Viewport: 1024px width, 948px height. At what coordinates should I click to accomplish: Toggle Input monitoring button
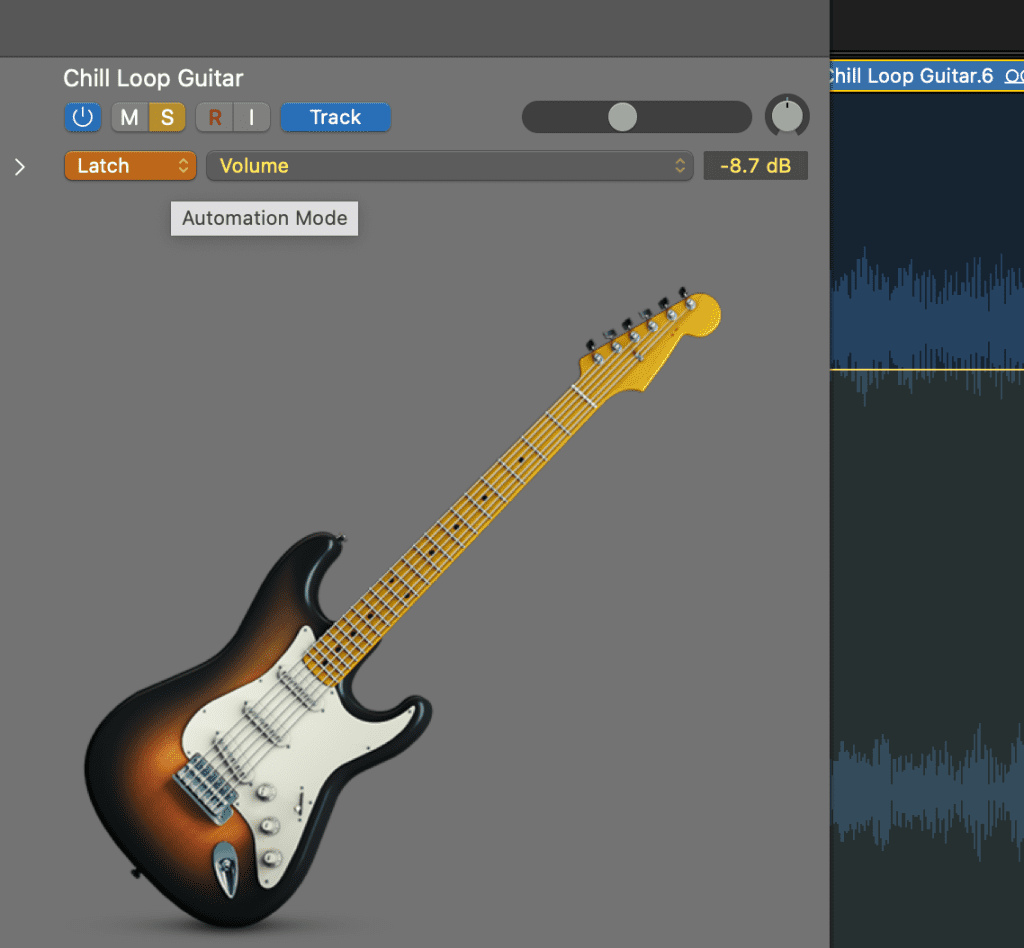pos(252,118)
